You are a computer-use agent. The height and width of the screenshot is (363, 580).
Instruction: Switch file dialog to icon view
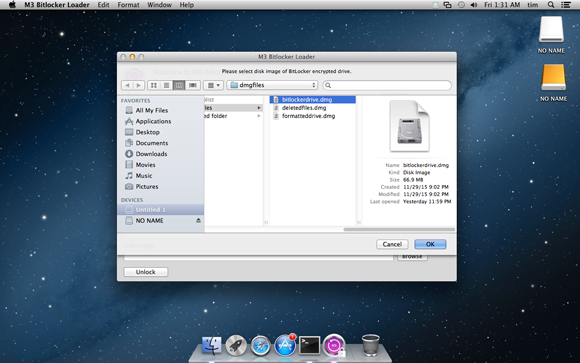coord(154,85)
